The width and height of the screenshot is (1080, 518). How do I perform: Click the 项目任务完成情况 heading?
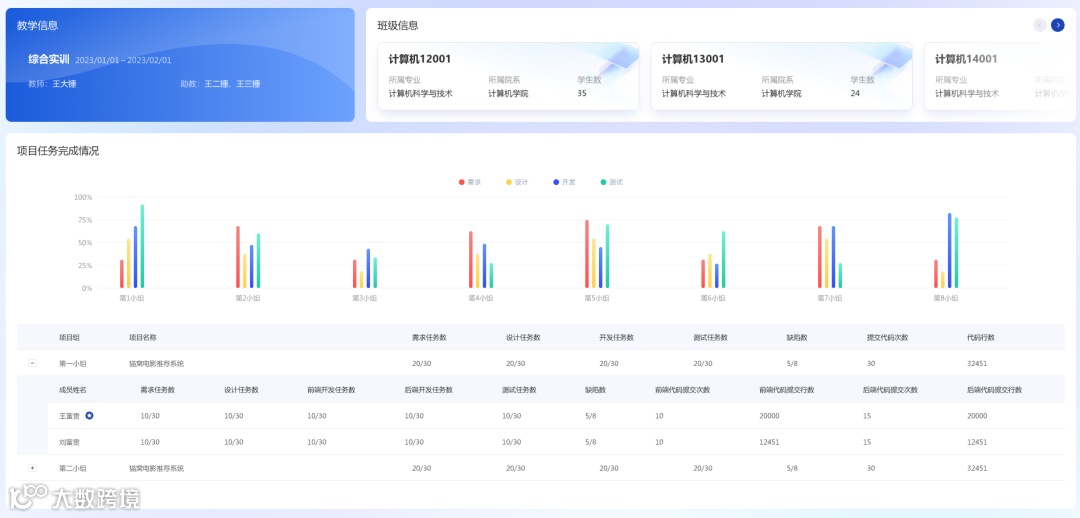[x=58, y=151]
